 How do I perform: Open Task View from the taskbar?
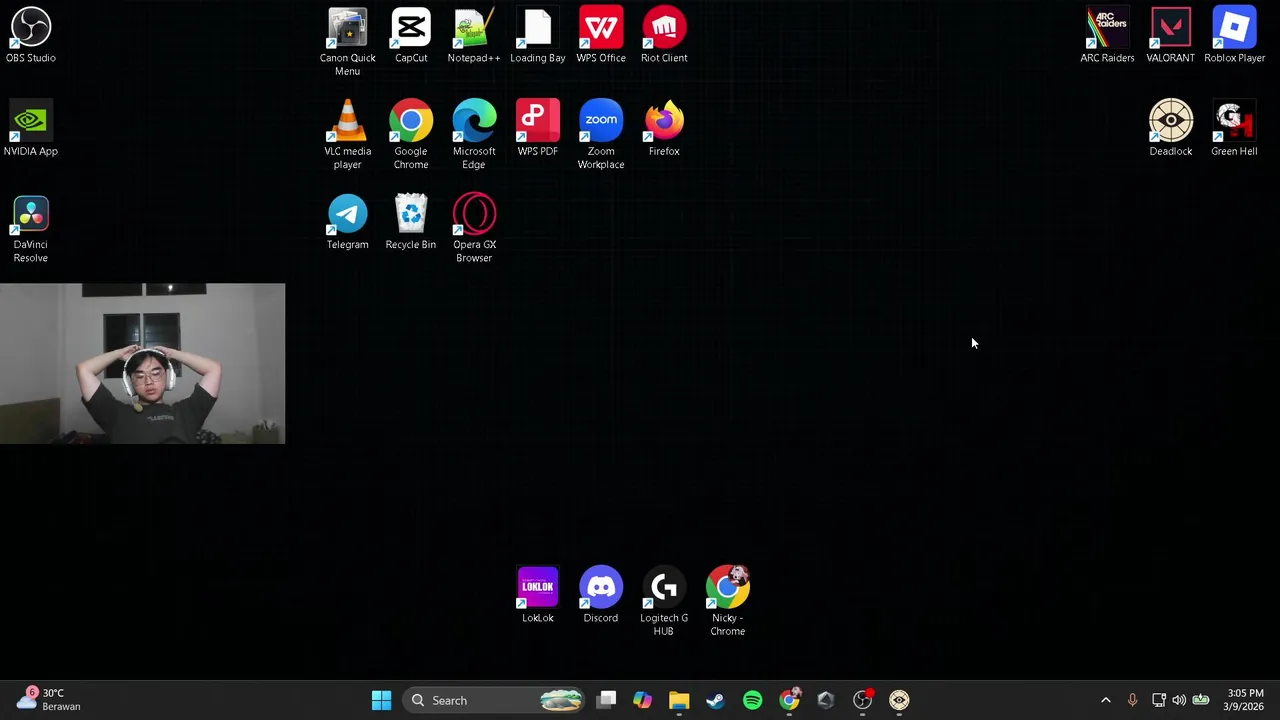pyautogui.click(x=607, y=700)
